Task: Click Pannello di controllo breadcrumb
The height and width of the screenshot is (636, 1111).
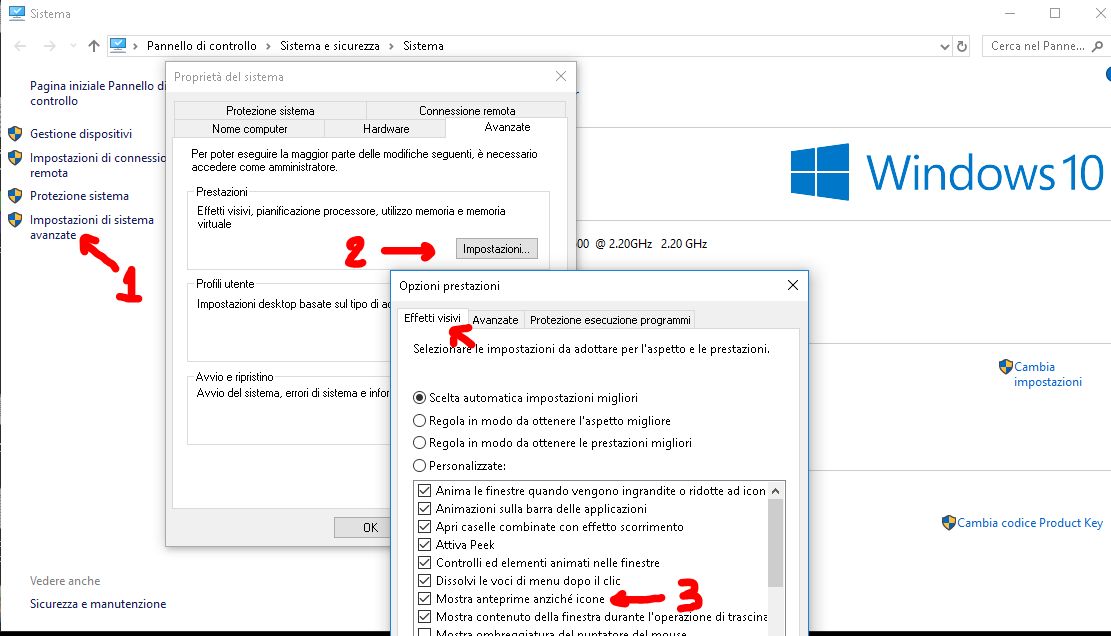Action: 202,46
